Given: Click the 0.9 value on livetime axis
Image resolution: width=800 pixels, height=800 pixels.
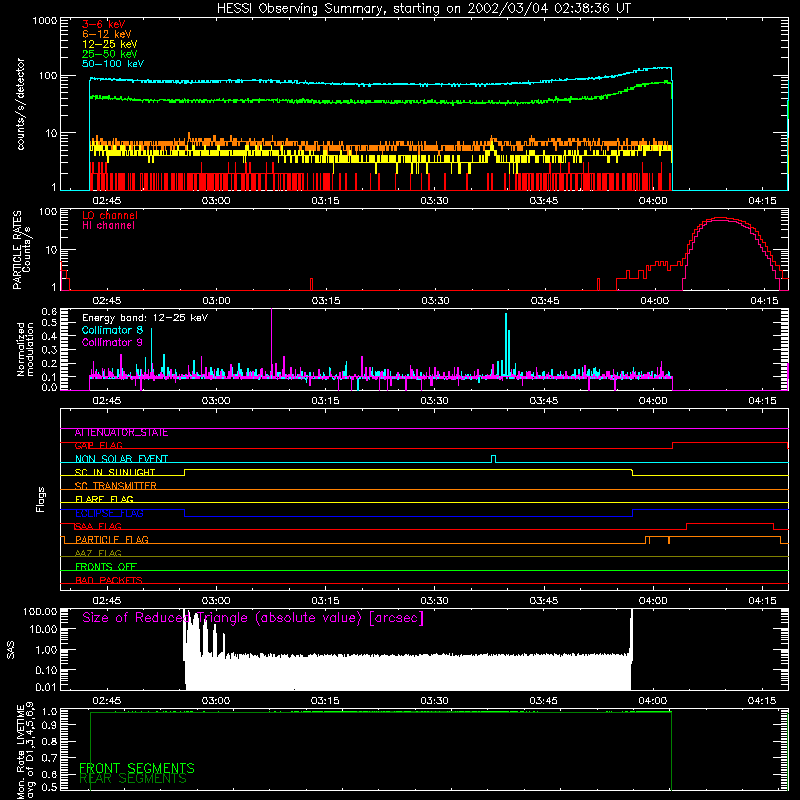Looking at the screenshot, I should tap(51, 725).
